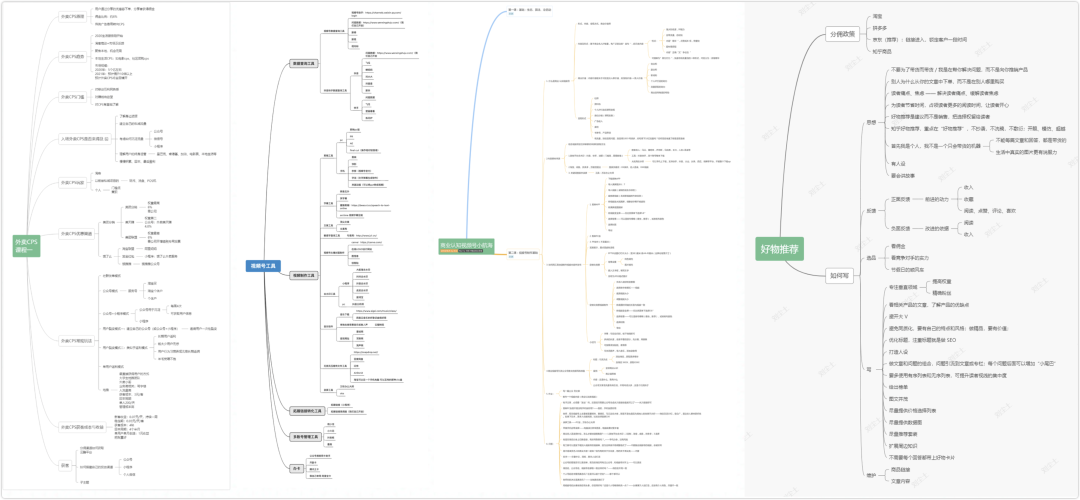This screenshot has width=1080, height=500.
Task: Select the blue root node 视频号工具
Action: point(262,265)
